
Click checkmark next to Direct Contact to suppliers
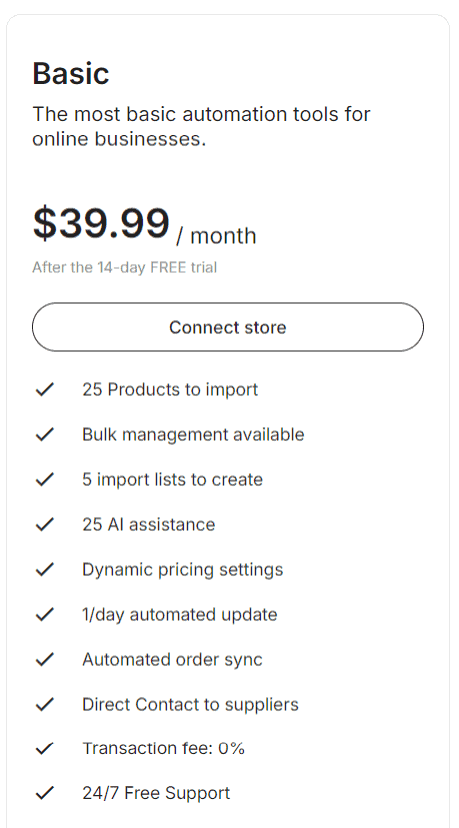[45, 704]
